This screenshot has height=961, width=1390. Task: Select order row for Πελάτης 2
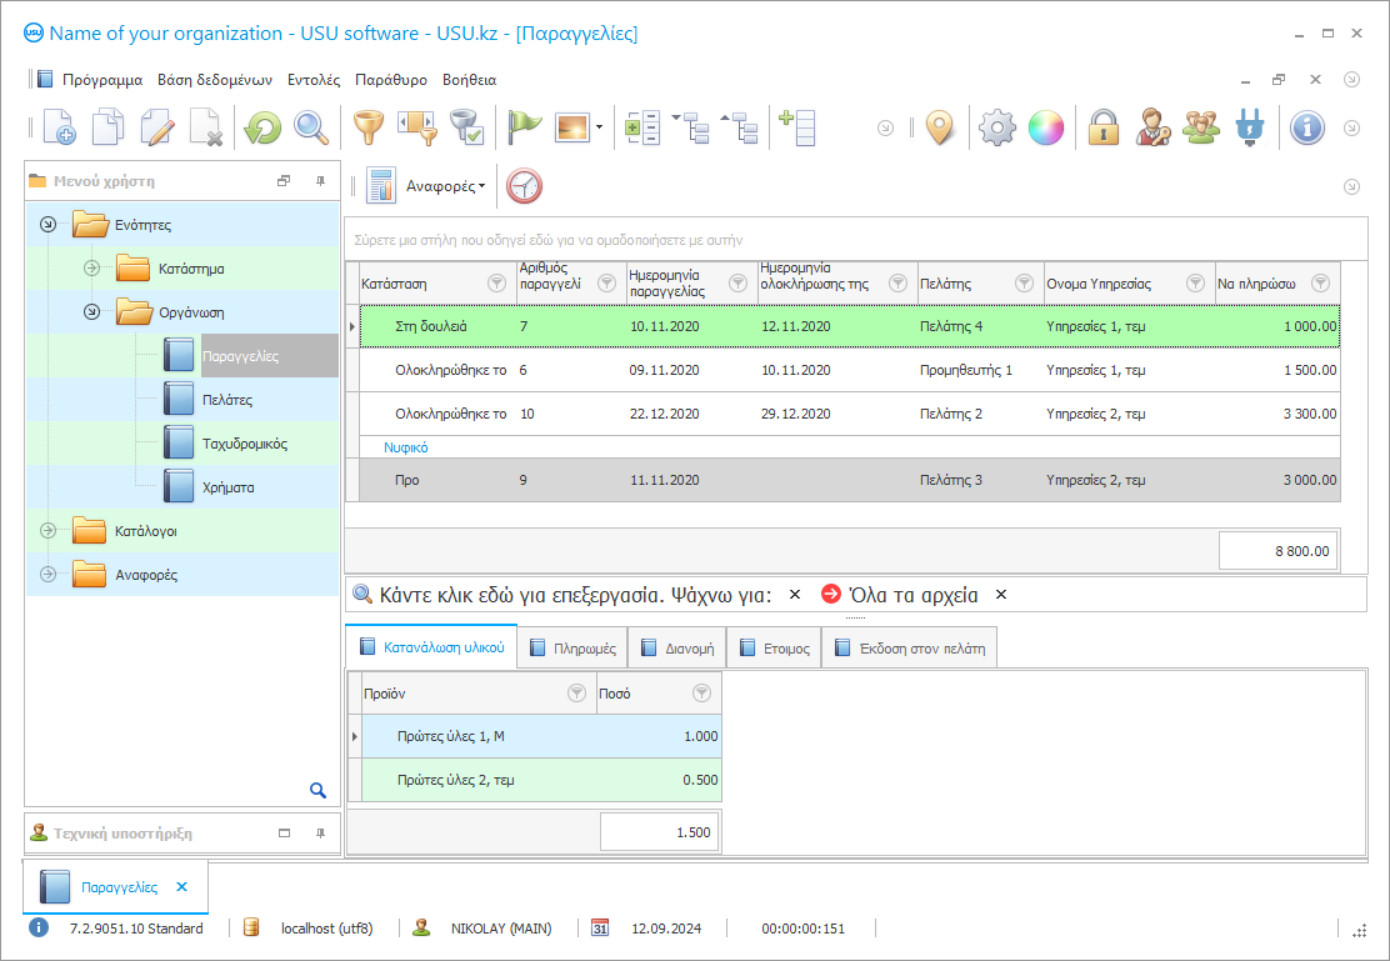[x=850, y=414]
